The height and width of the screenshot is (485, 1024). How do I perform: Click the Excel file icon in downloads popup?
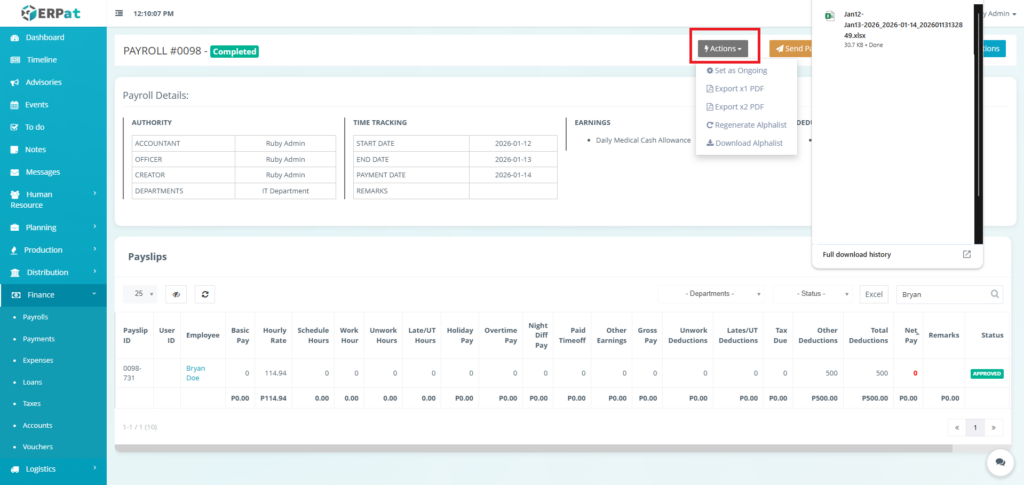click(x=829, y=16)
